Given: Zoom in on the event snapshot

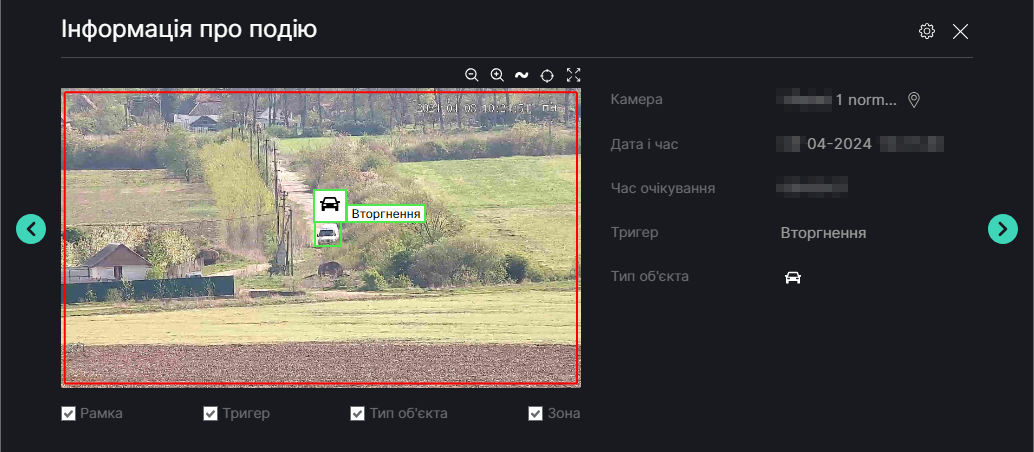Looking at the screenshot, I should coord(497,75).
